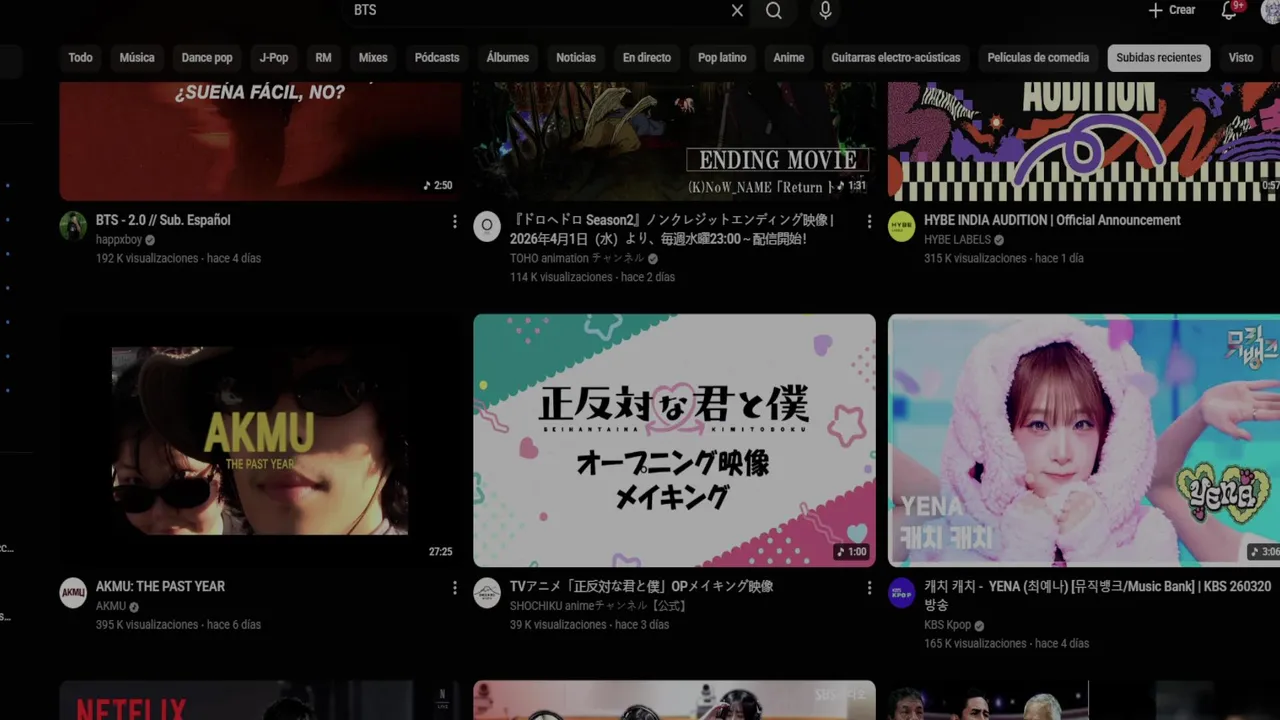
Task: Select the Álbumes filter chip
Action: [508, 58]
